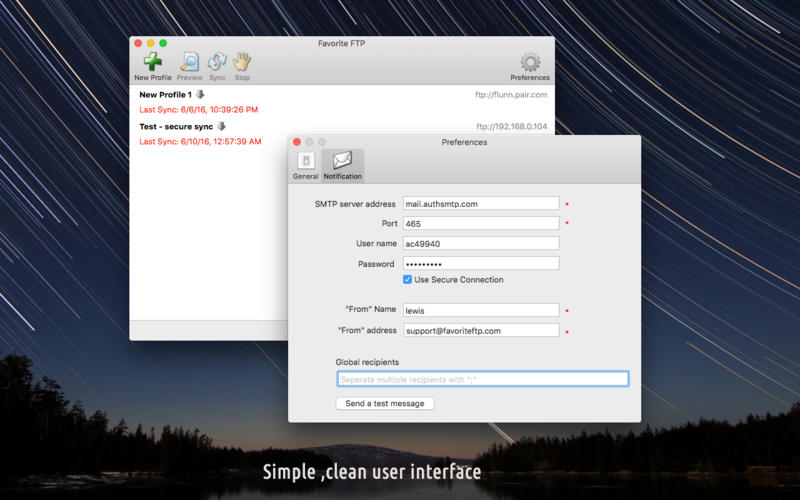The width and height of the screenshot is (800, 500).
Task: Open Preferences gear in the toolbar
Action: (x=530, y=63)
